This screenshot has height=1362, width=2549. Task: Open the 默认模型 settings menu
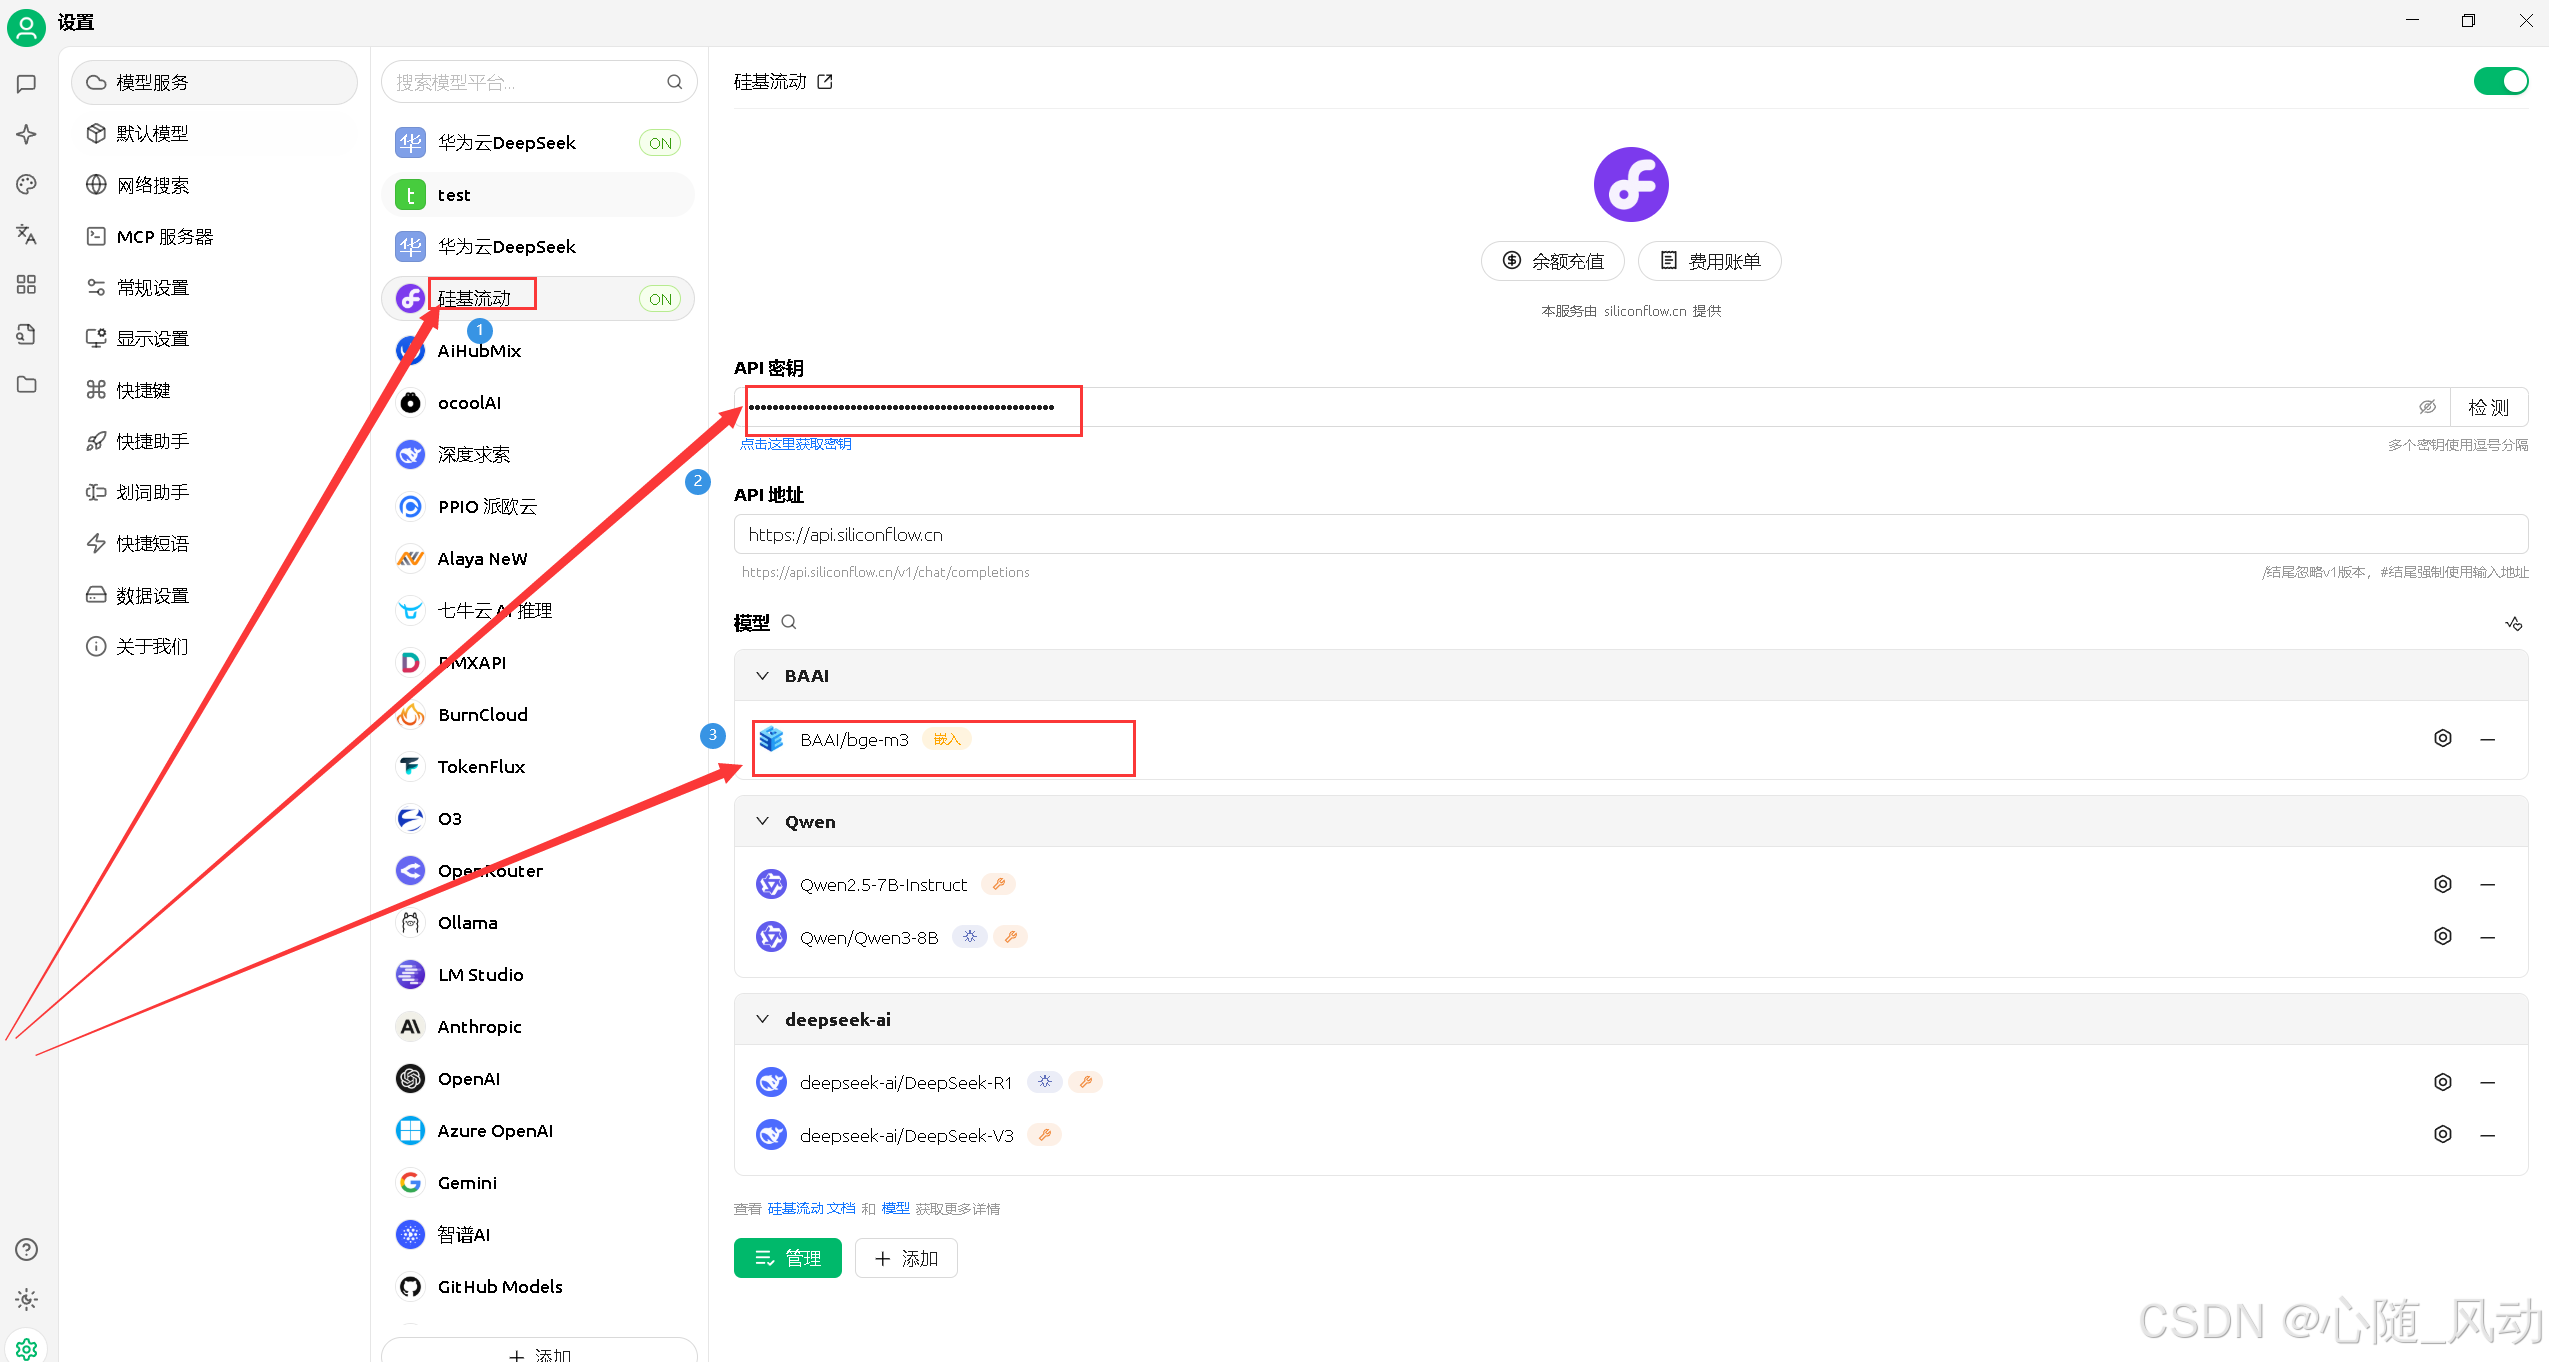tap(152, 134)
